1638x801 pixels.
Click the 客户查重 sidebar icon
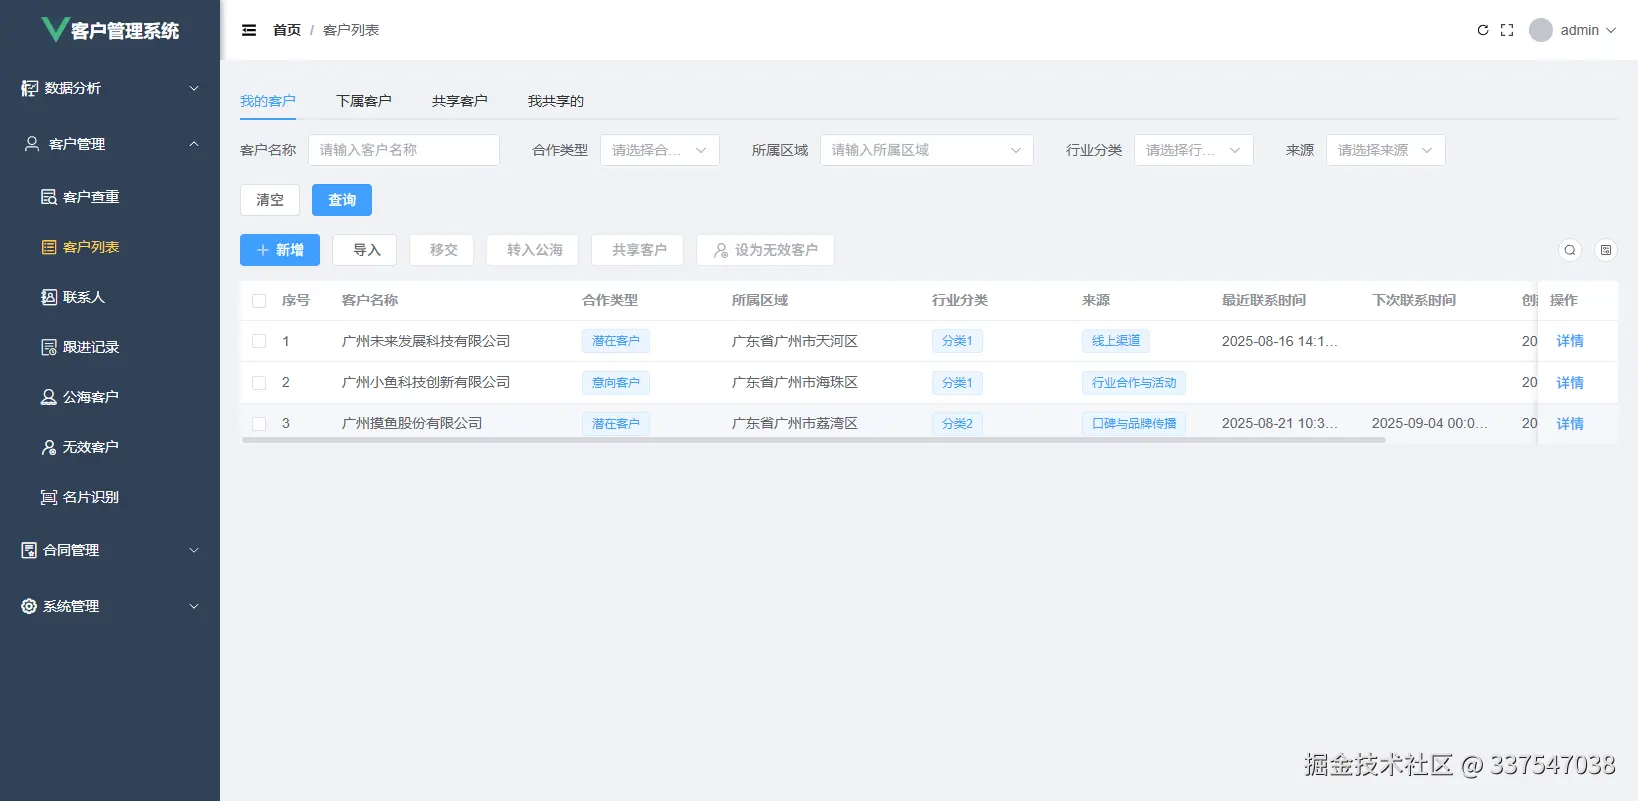tap(48, 197)
